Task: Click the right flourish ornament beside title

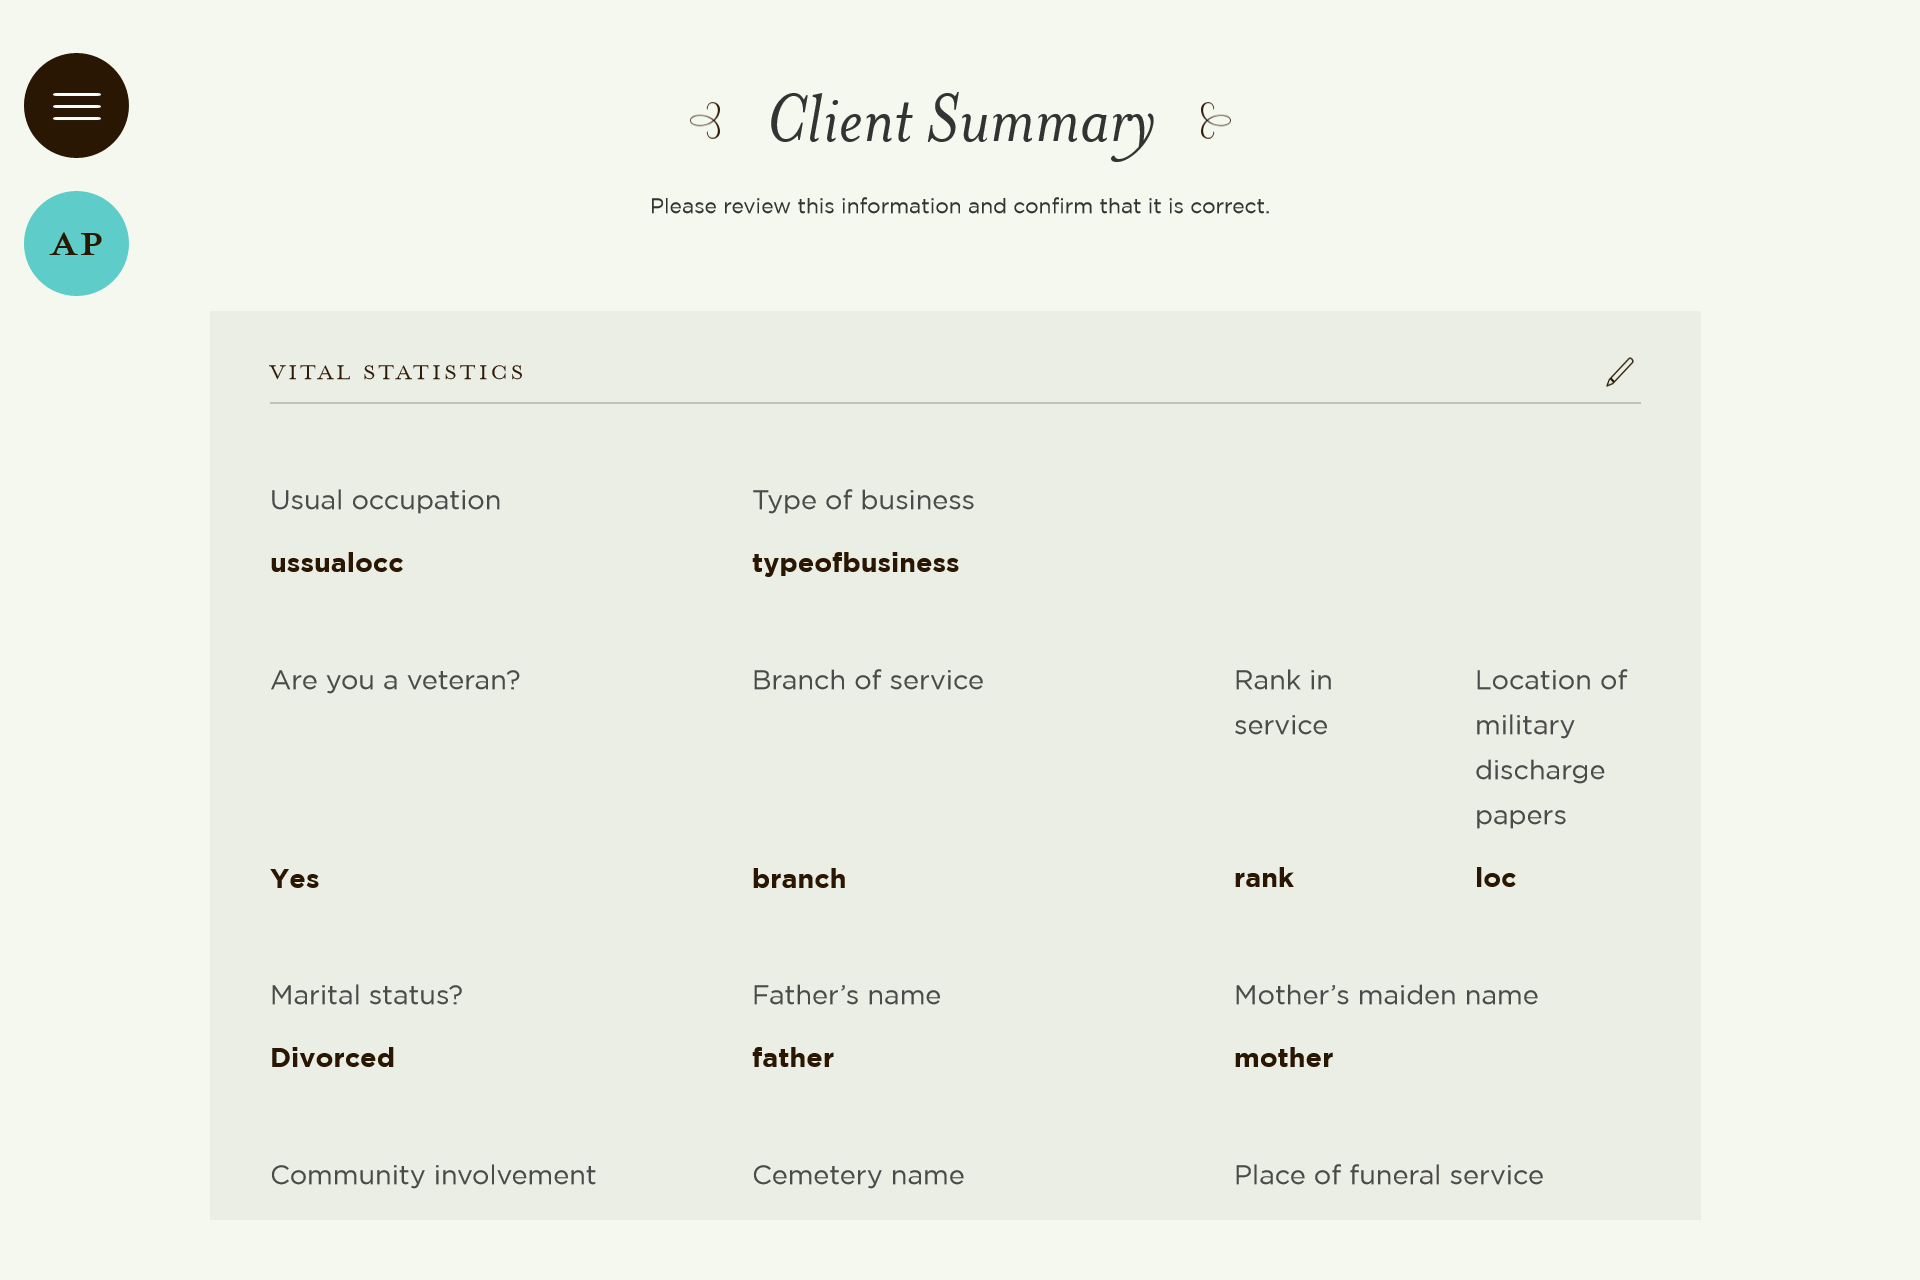Action: click(1215, 121)
